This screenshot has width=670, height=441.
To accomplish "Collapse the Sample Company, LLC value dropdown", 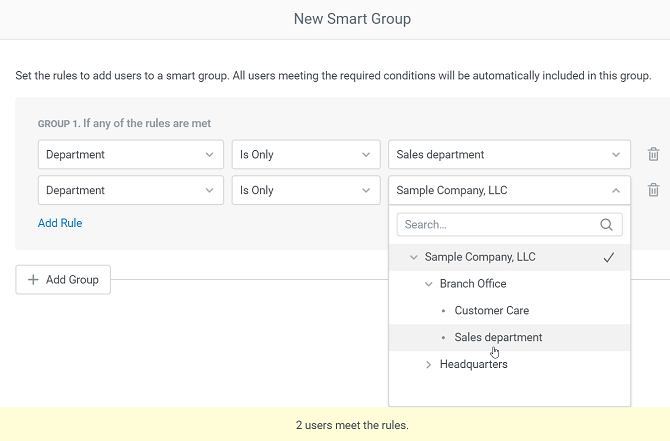I will coord(509,190).
